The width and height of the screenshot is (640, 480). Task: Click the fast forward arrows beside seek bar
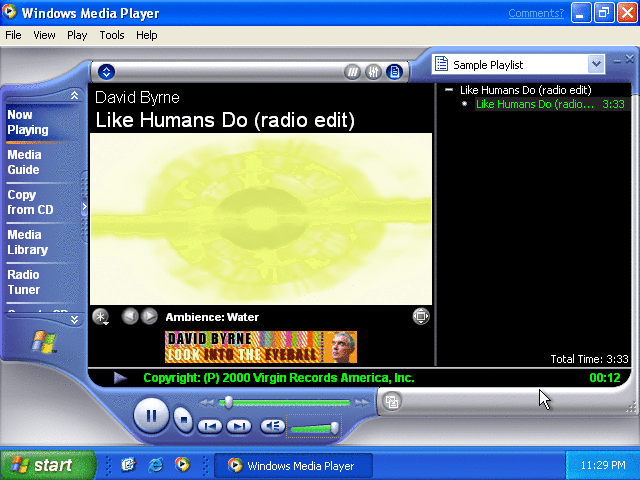(361, 403)
